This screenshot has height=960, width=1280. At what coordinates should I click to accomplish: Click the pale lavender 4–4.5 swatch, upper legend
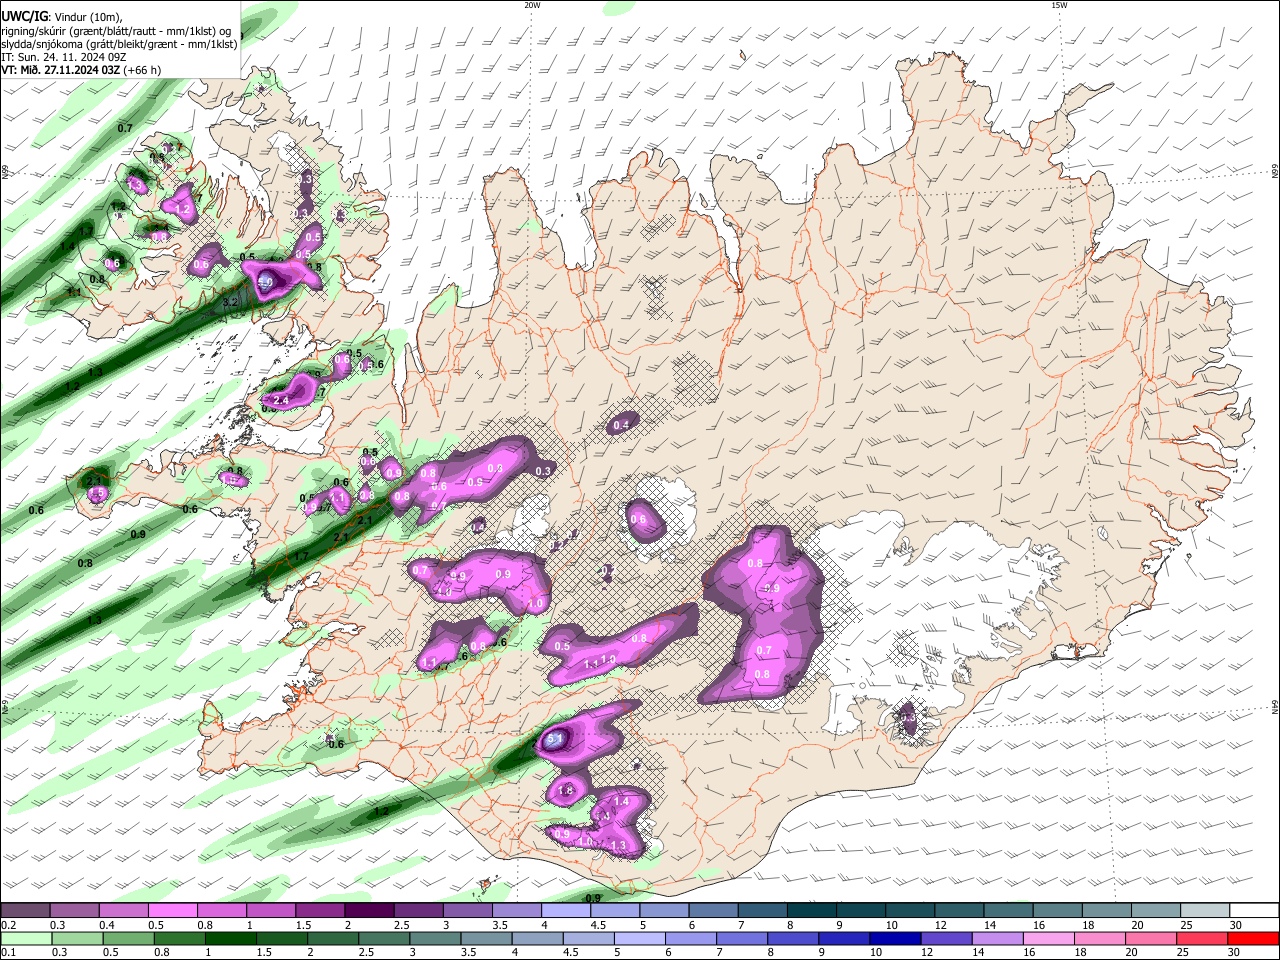click(x=564, y=910)
